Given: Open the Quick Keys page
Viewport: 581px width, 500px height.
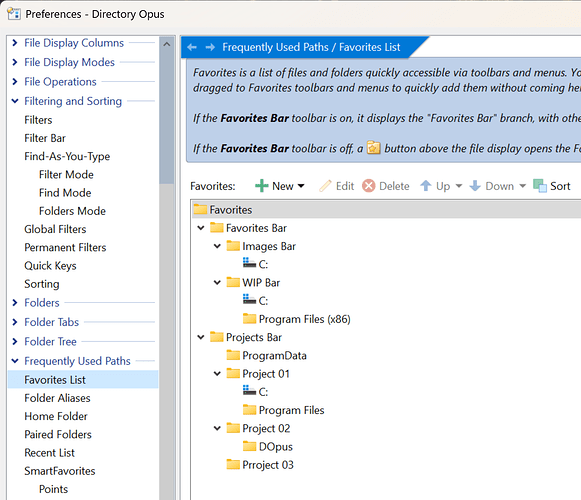Looking at the screenshot, I should point(50,265).
